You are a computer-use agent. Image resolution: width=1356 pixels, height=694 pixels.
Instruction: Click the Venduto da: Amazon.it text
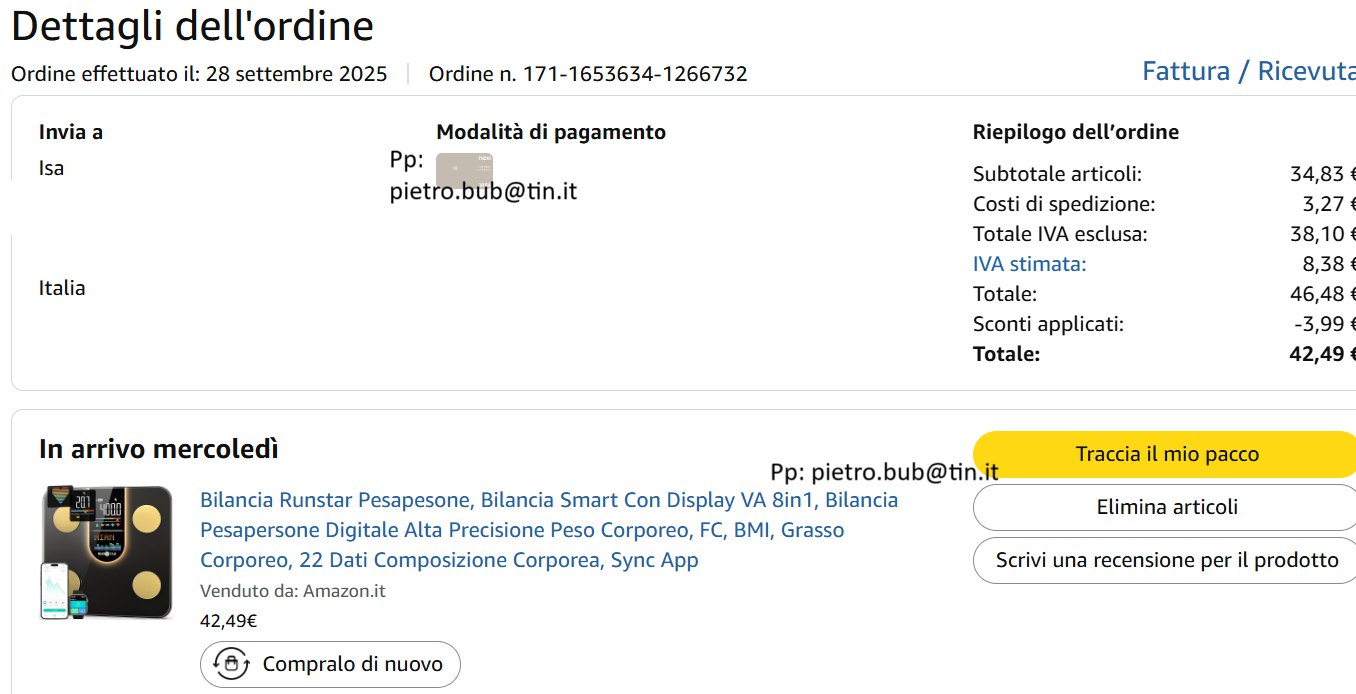pos(292,591)
